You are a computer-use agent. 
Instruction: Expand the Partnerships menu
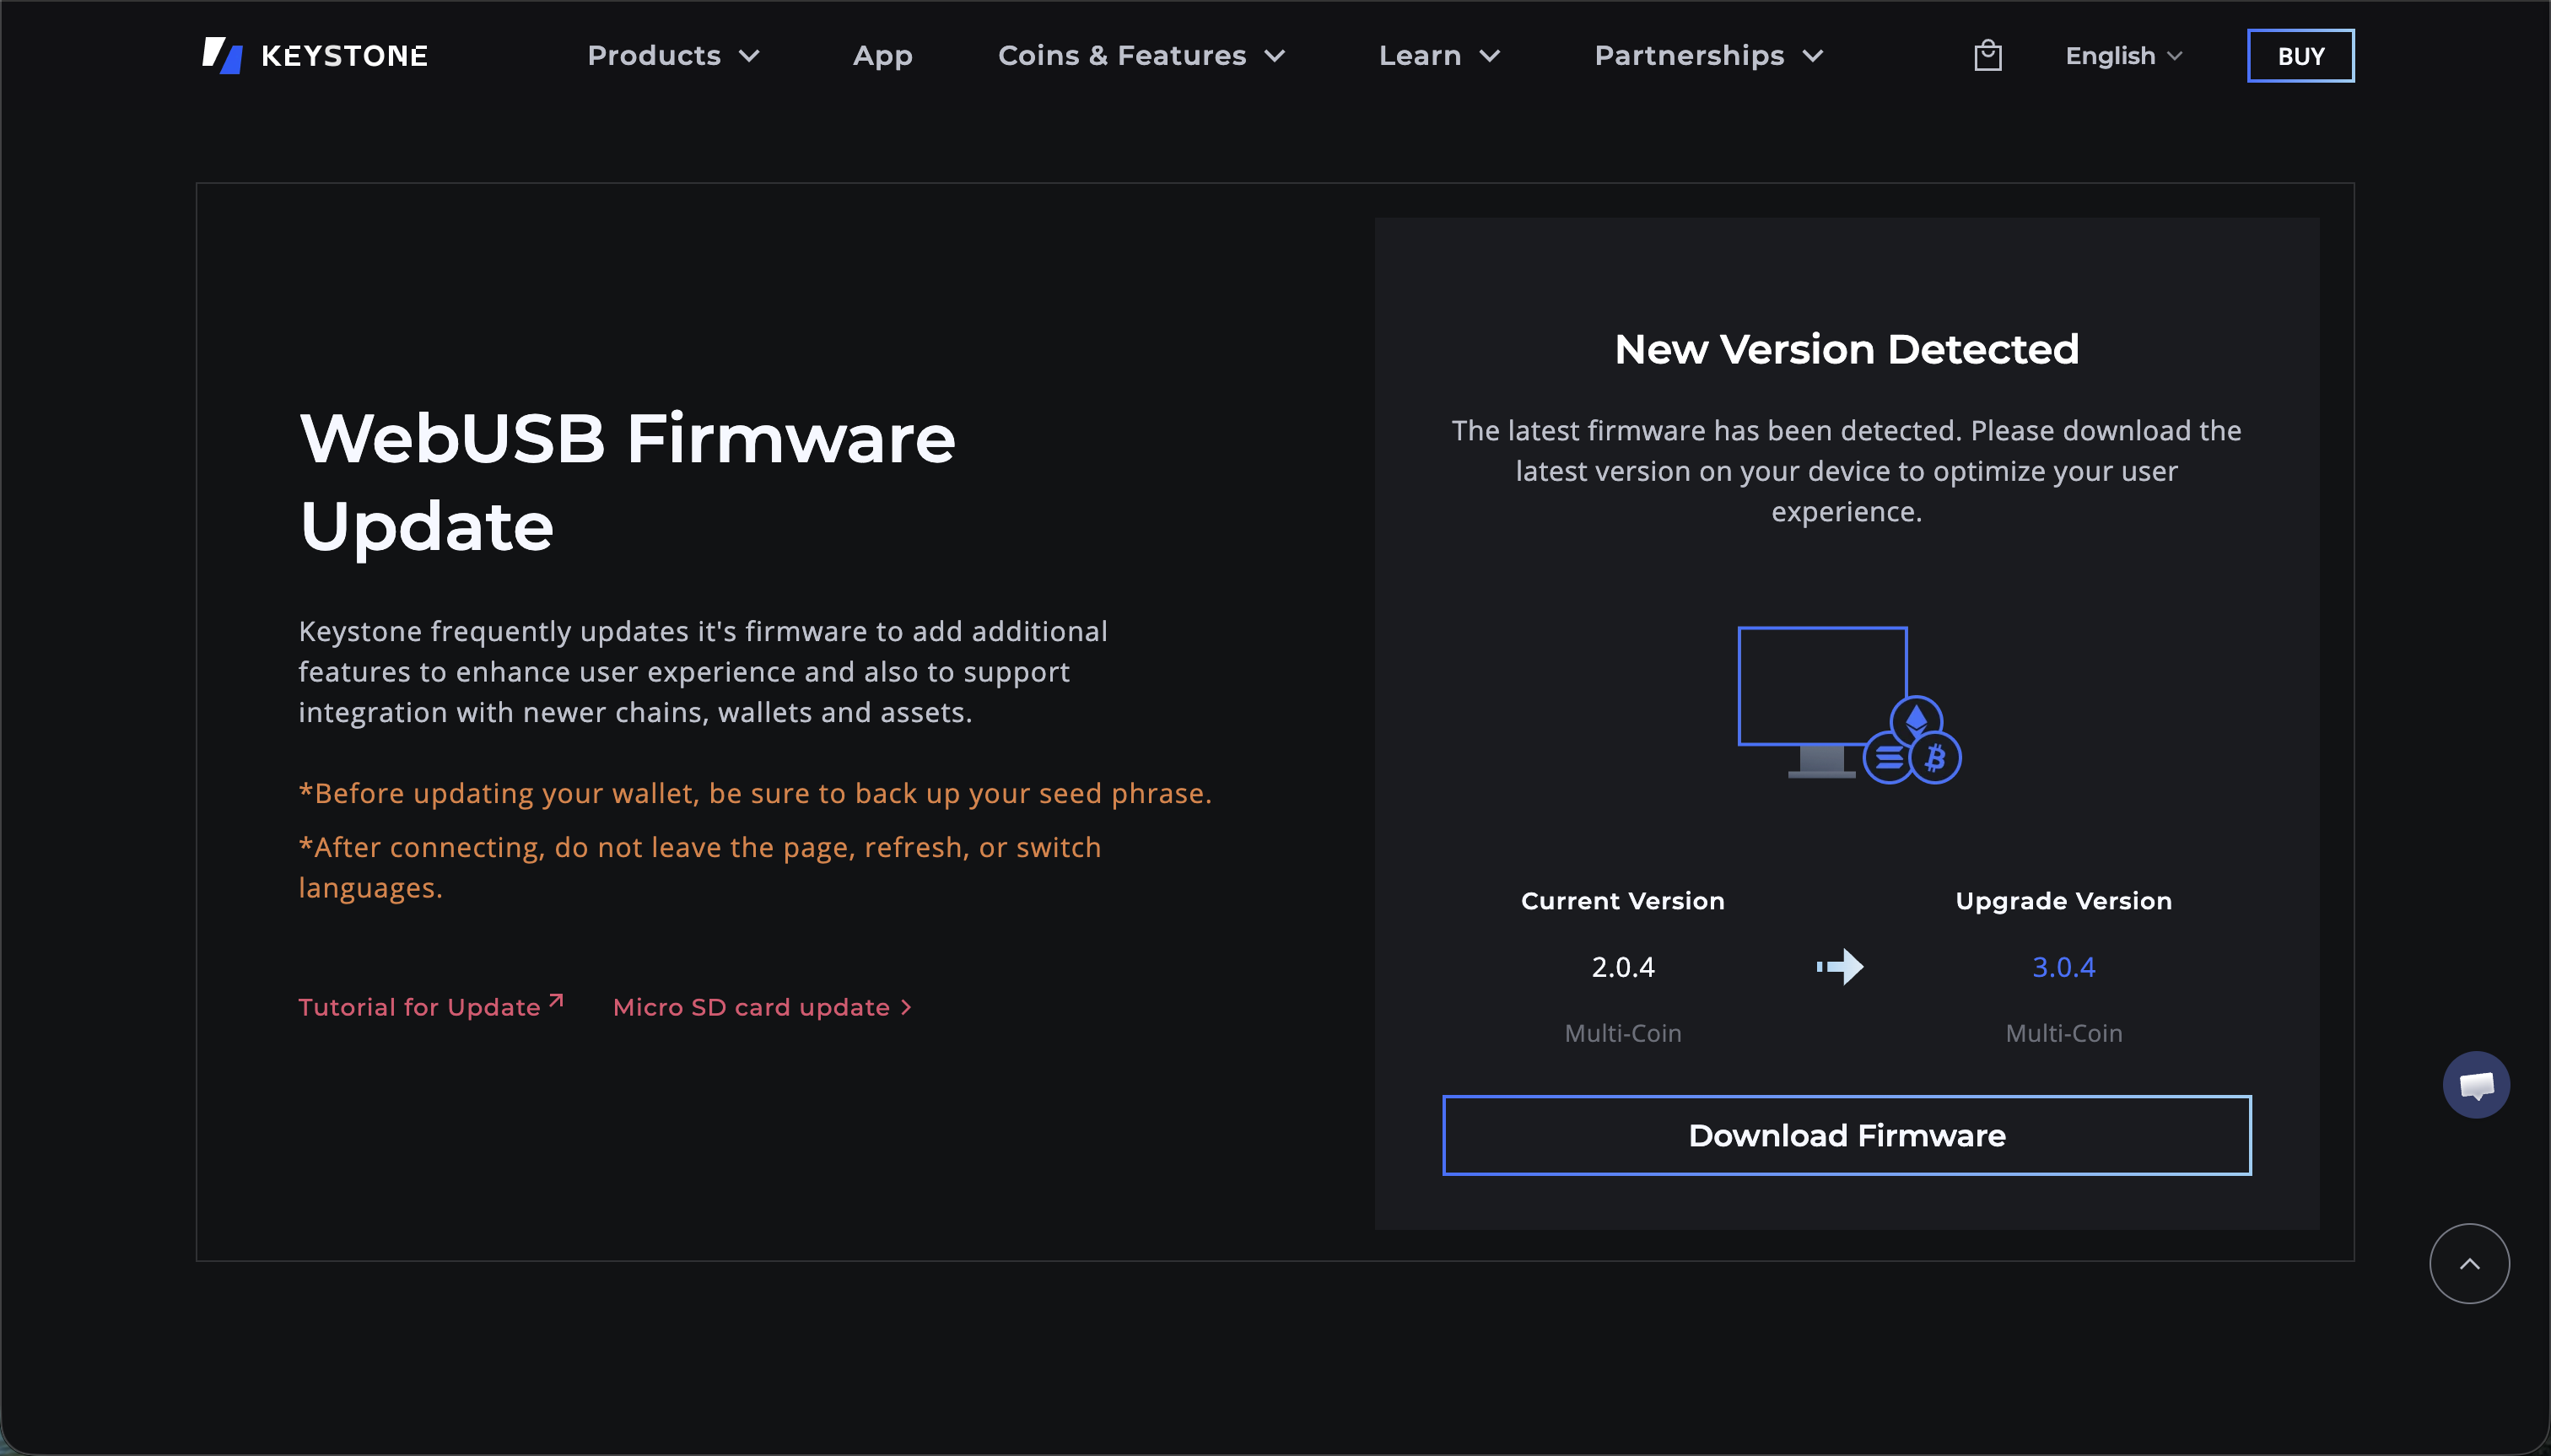click(x=1708, y=55)
